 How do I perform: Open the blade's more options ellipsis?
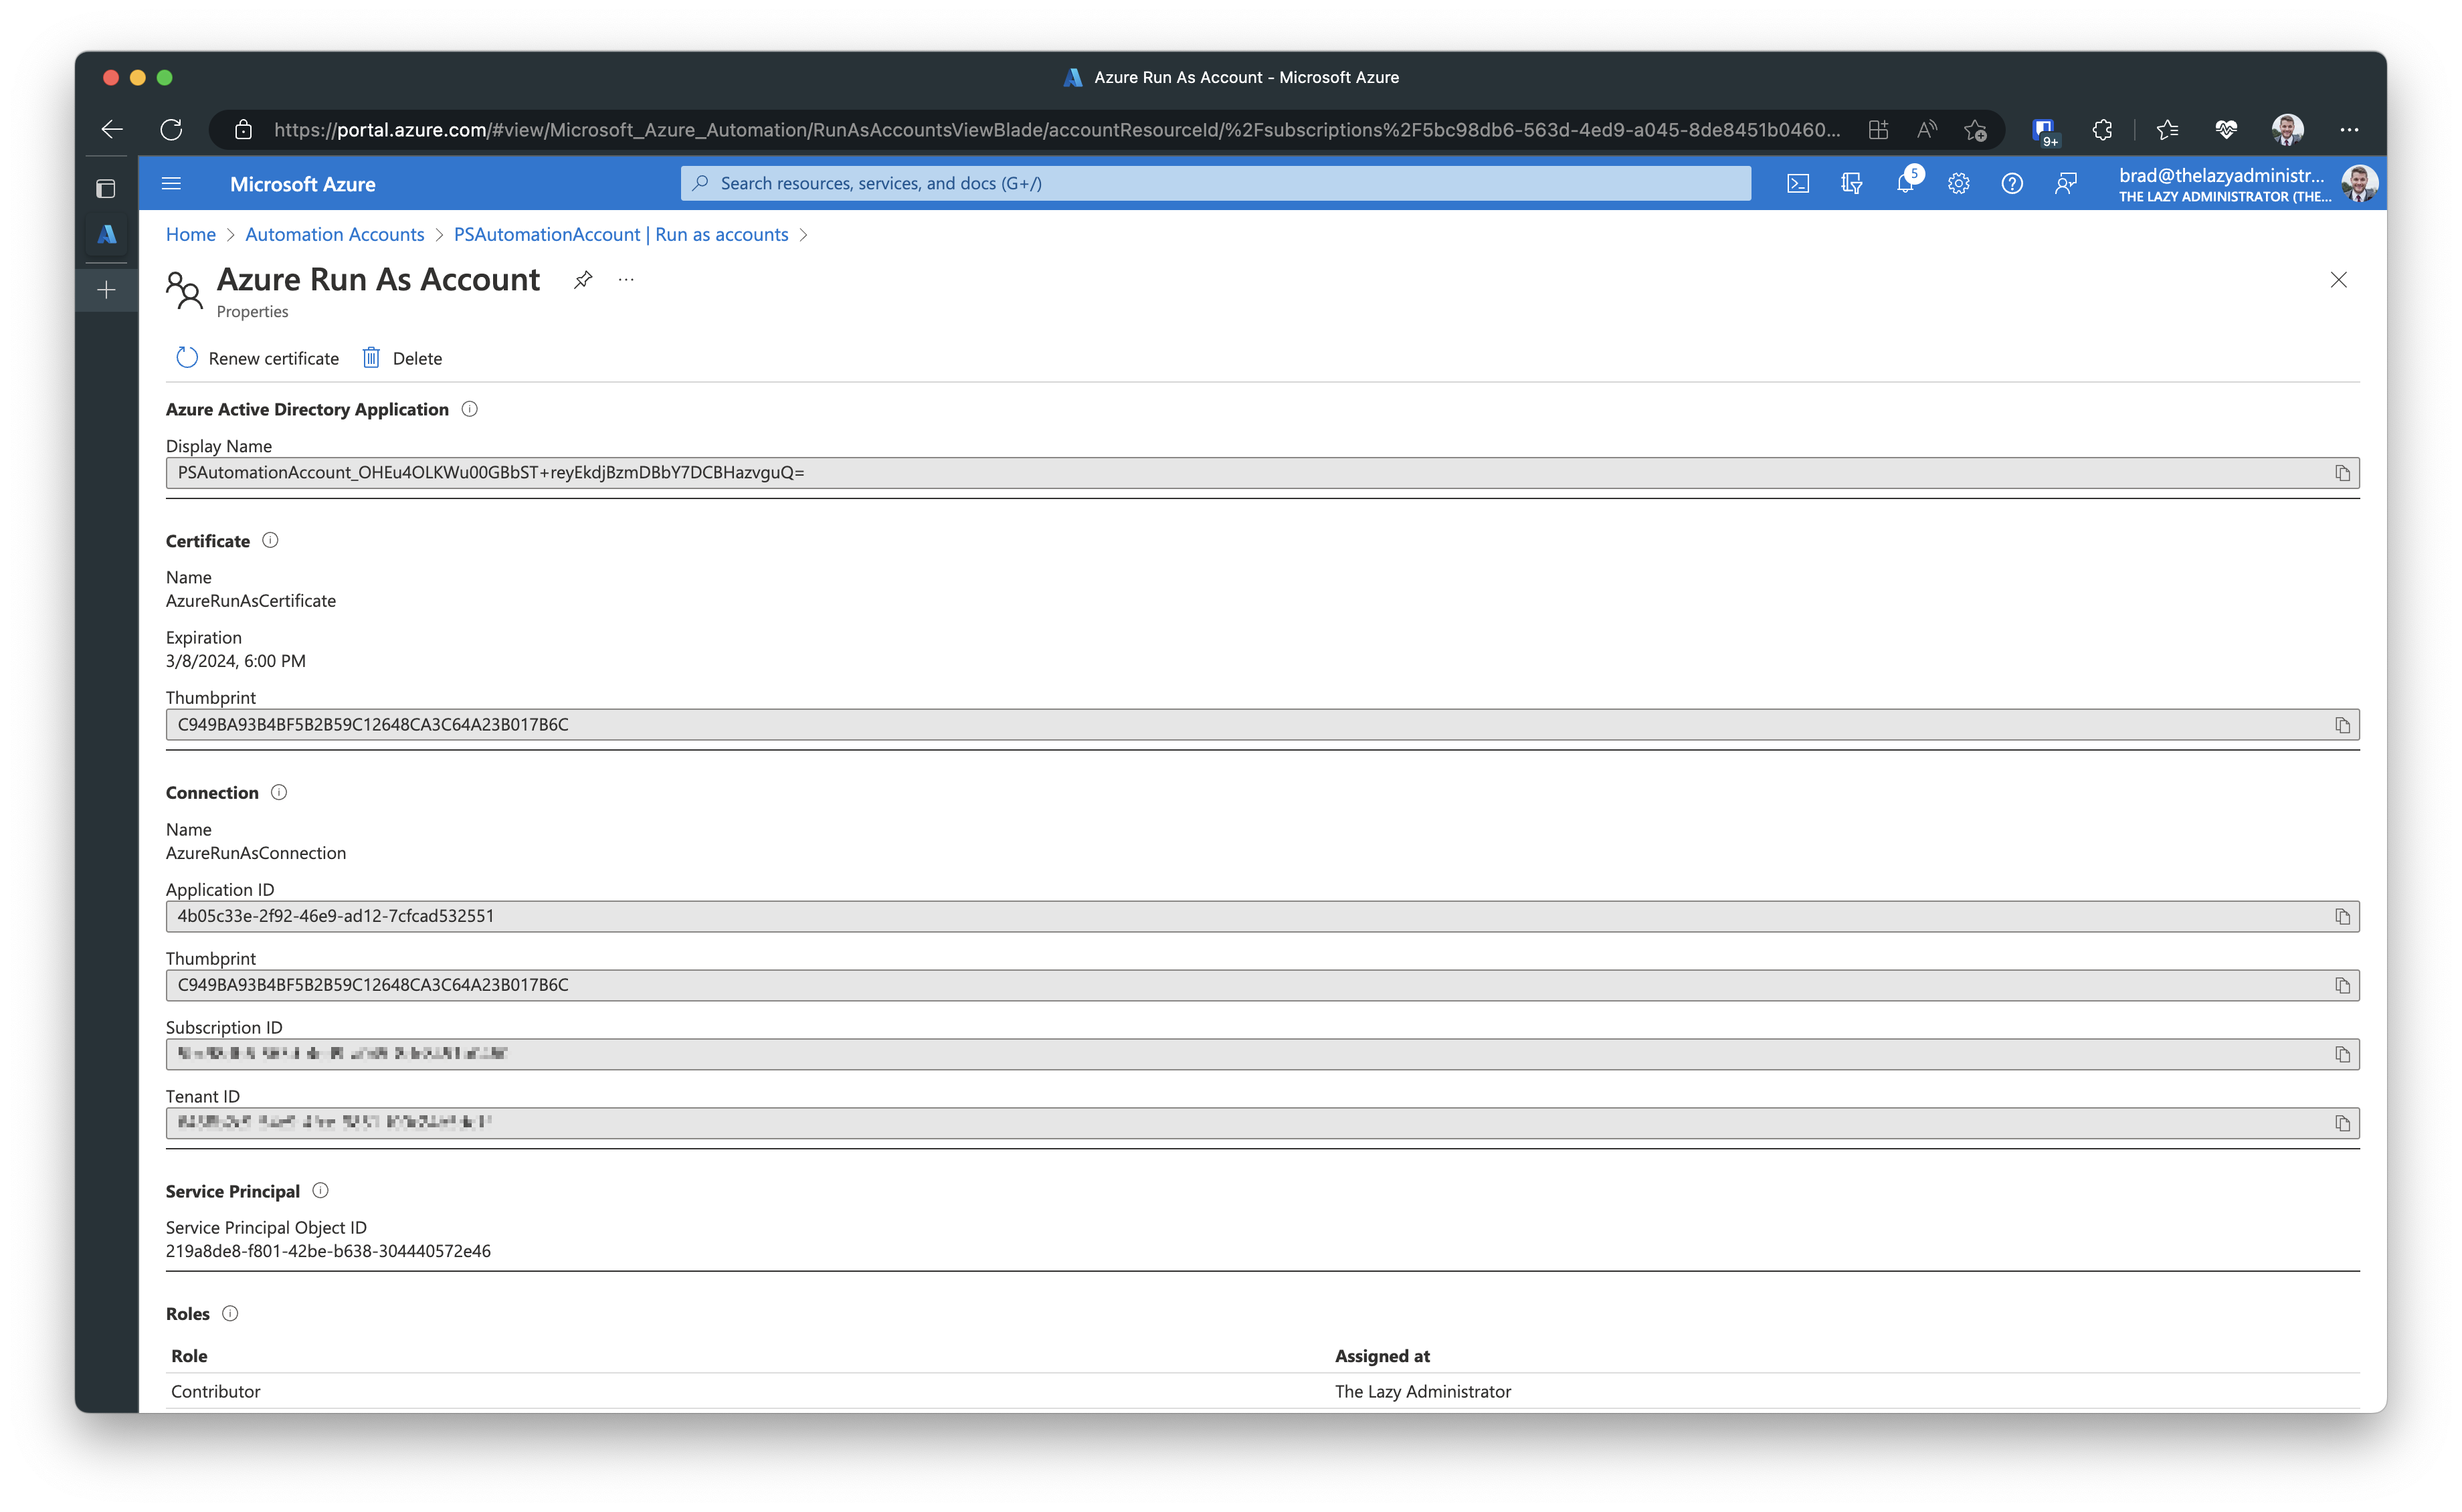626,280
